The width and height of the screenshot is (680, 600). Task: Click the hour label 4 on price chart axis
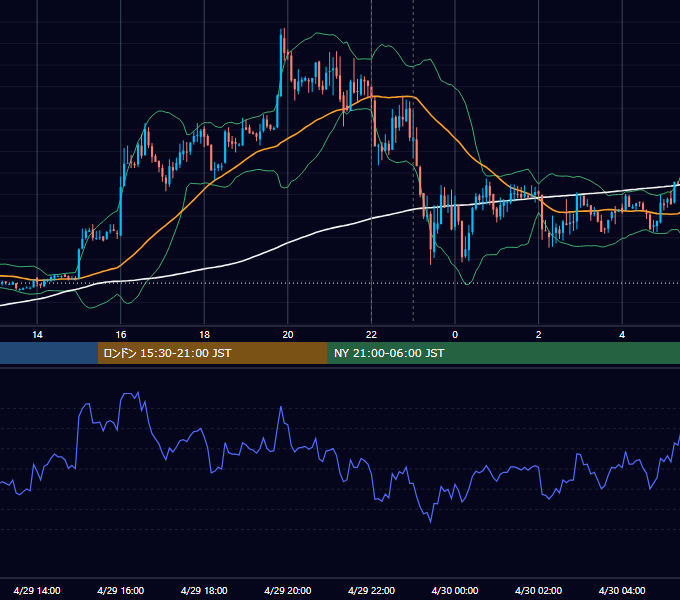click(622, 335)
